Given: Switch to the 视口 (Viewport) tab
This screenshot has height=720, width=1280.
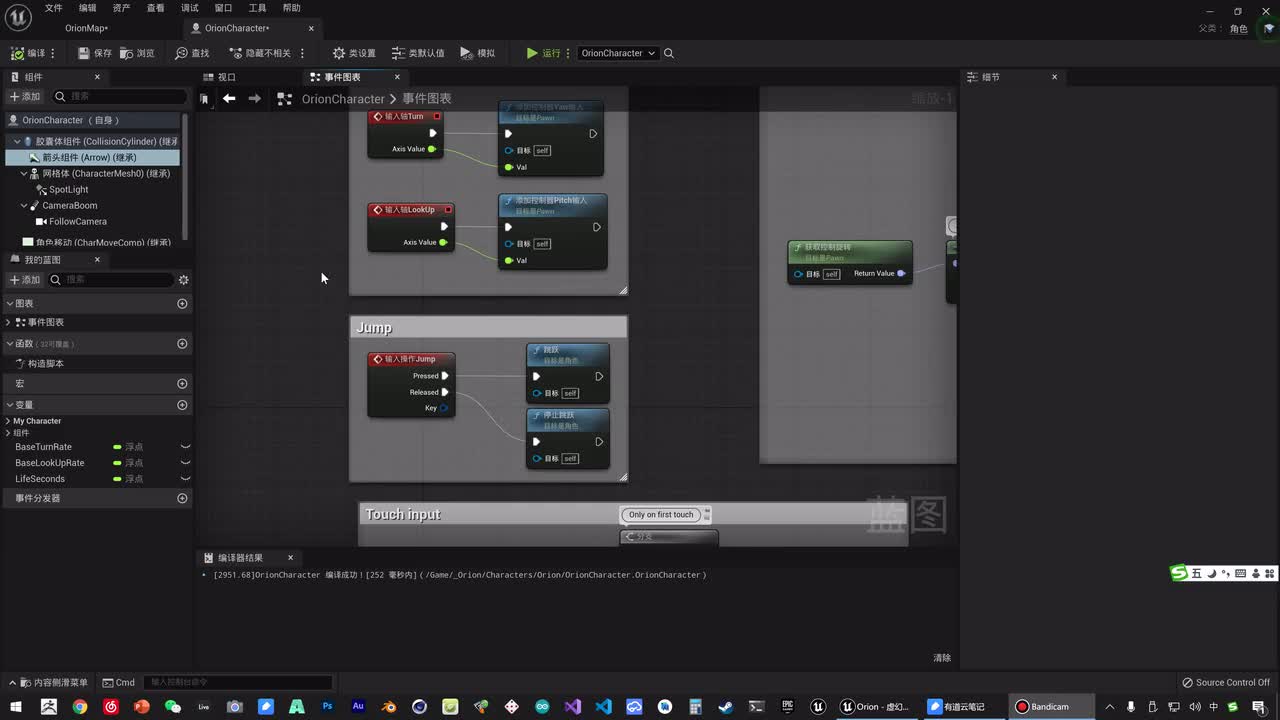Looking at the screenshot, I should tap(220, 77).
